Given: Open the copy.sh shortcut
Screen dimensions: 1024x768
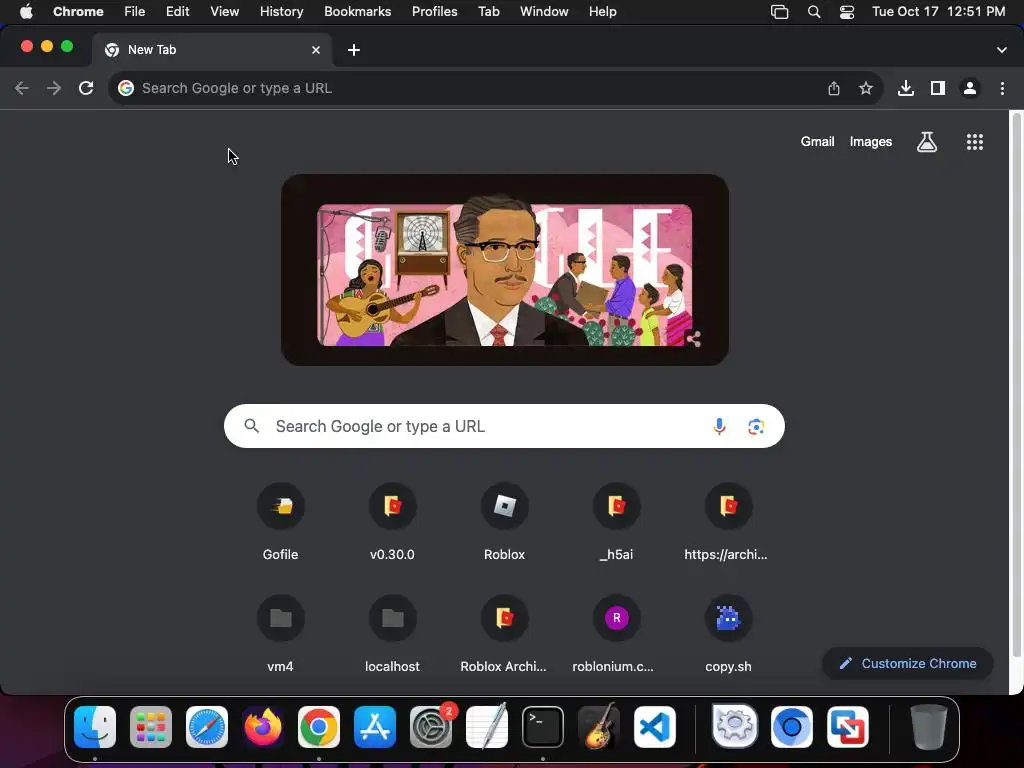Looking at the screenshot, I should (x=728, y=635).
